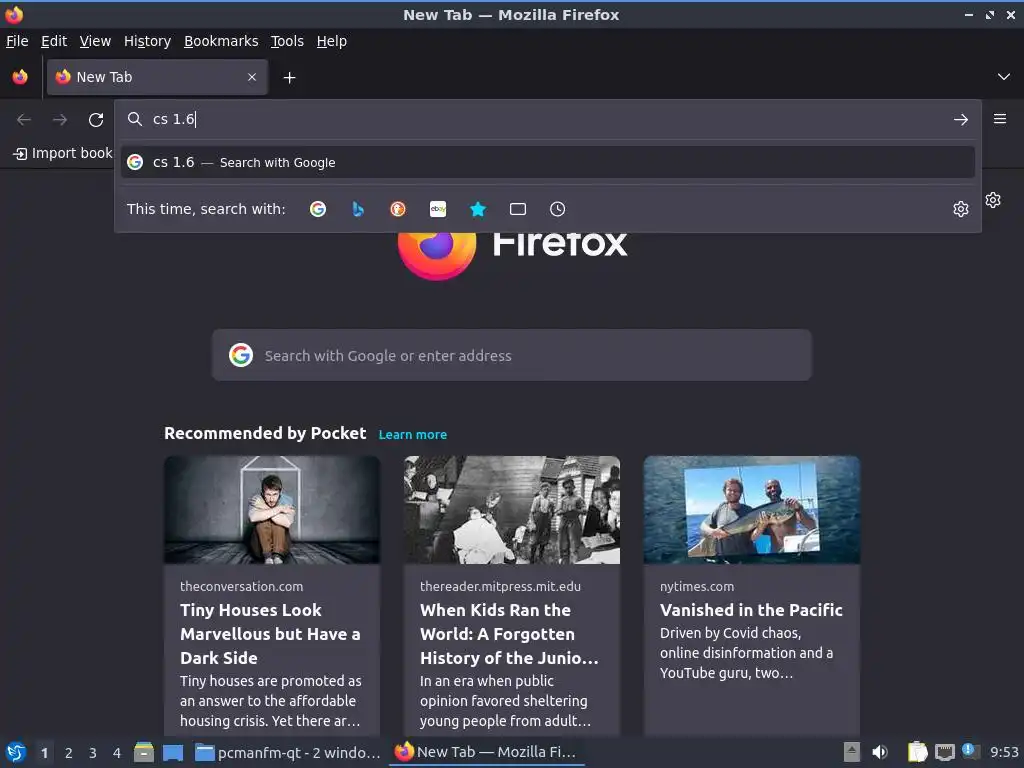
Task: Search open tabs icon
Action: [518, 209]
